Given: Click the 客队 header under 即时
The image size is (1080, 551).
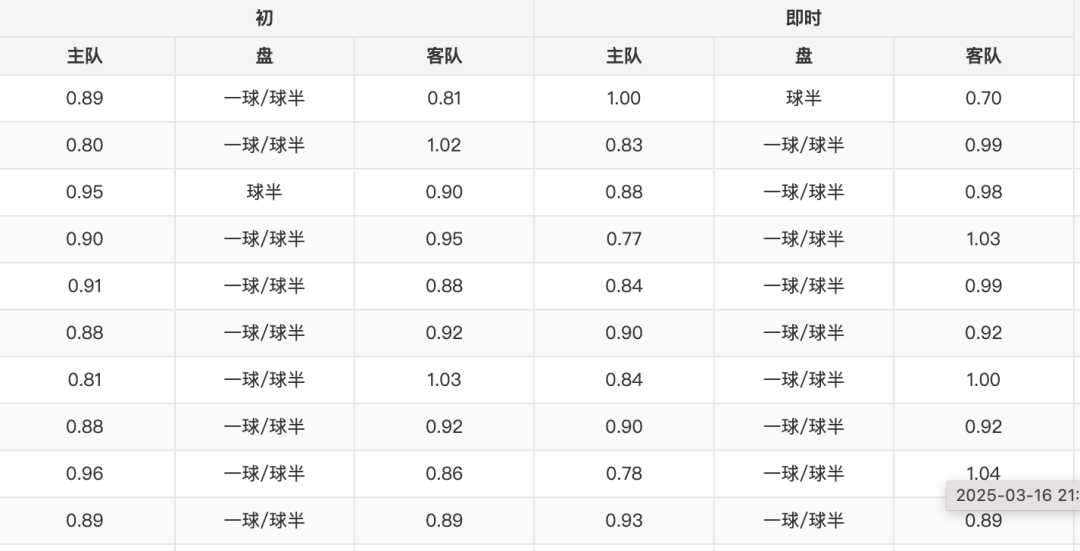Looking at the screenshot, I should (983, 56).
